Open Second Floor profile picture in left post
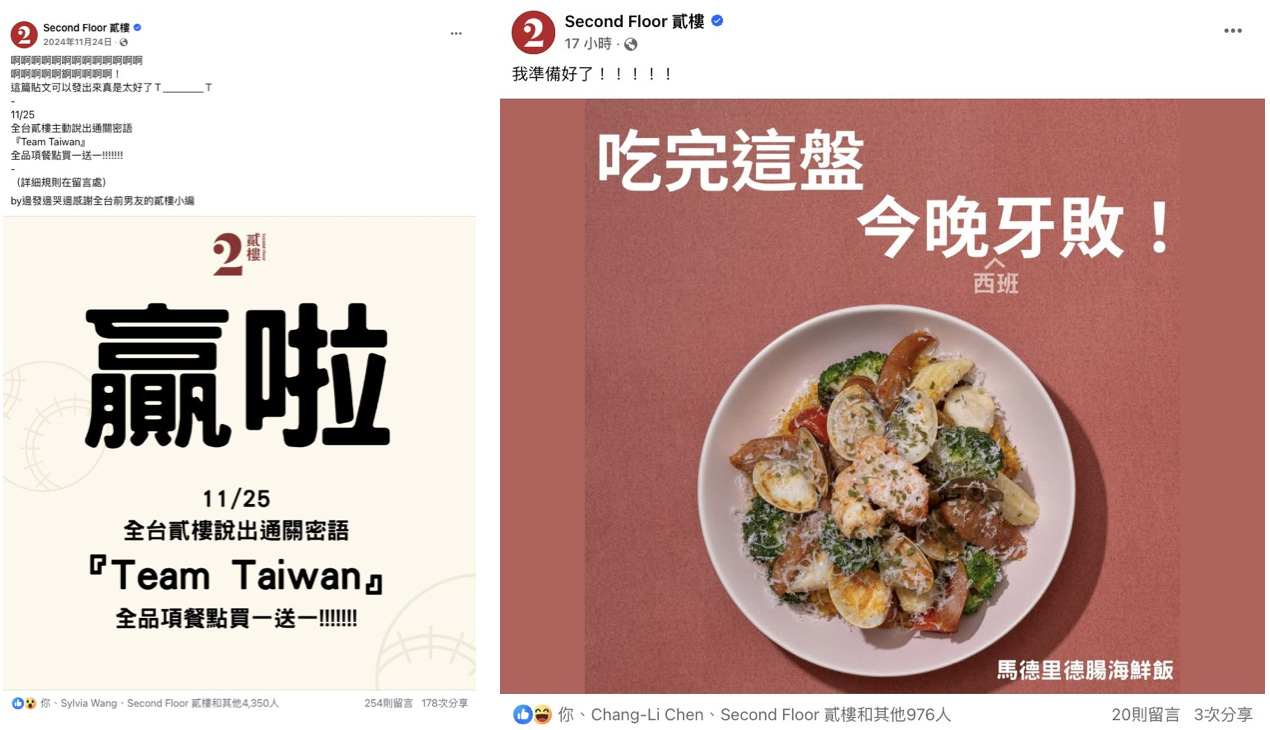This screenshot has height=730, width=1270. [24, 35]
